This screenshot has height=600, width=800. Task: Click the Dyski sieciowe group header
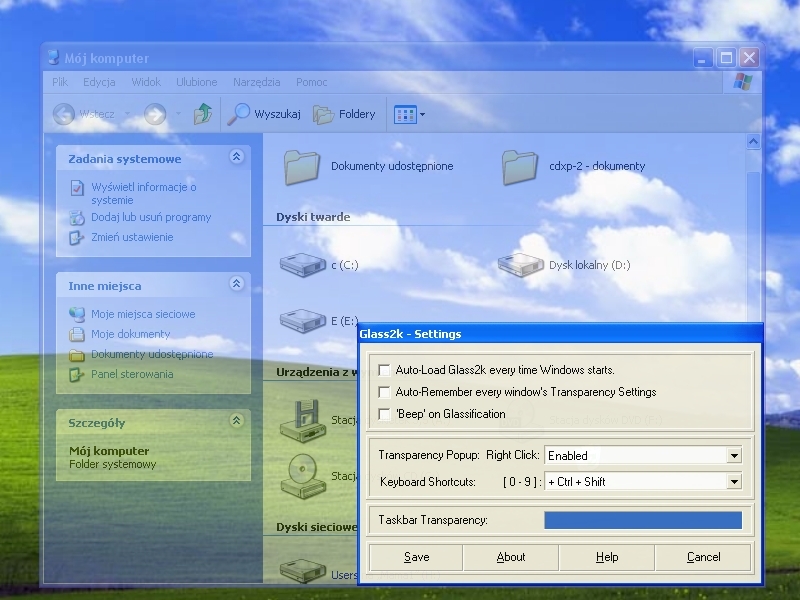pos(316,528)
